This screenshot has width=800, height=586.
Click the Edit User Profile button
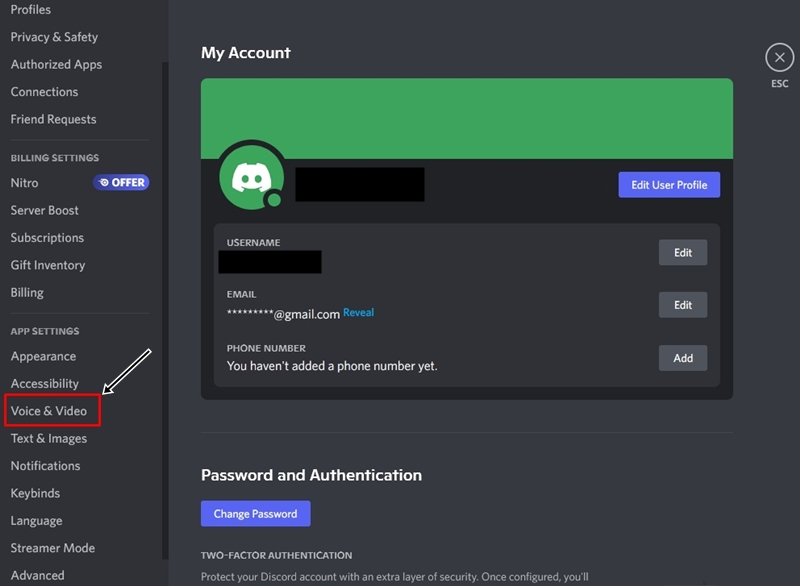click(669, 185)
